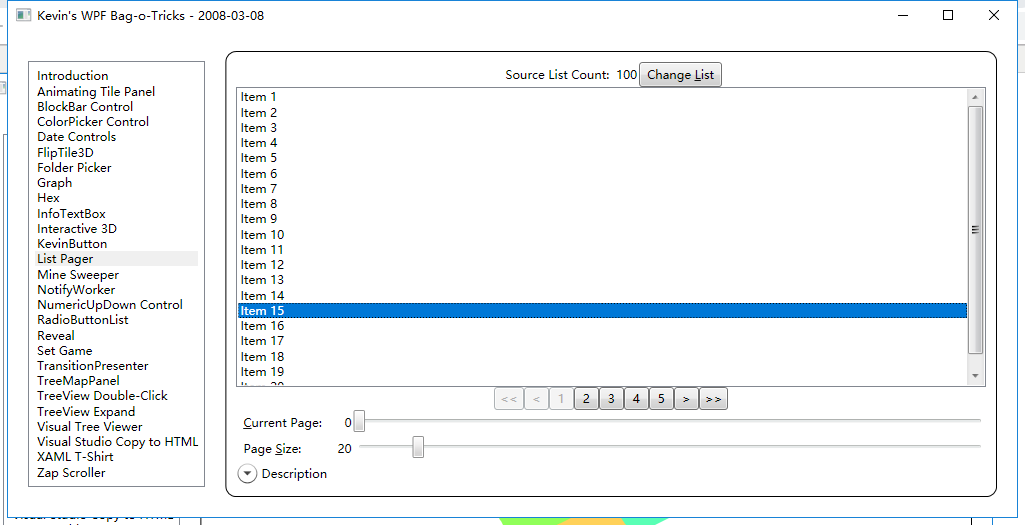Open NumericUpDown Control in sidebar
The image size is (1025, 525).
pos(110,305)
